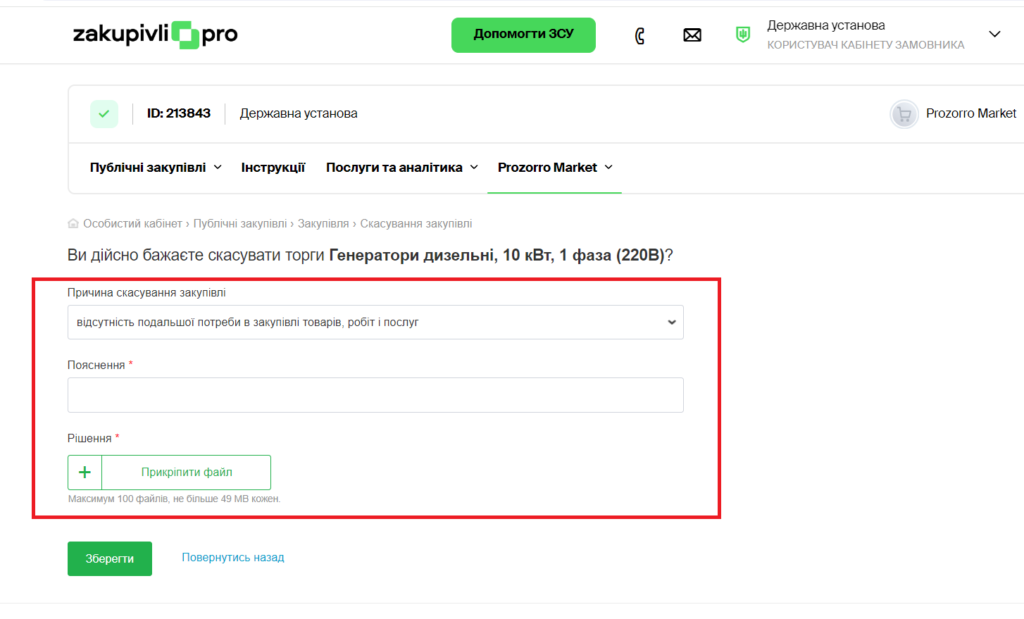The width and height of the screenshot is (1024, 619).
Task: Click the phone contact icon
Action: (x=640, y=36)
